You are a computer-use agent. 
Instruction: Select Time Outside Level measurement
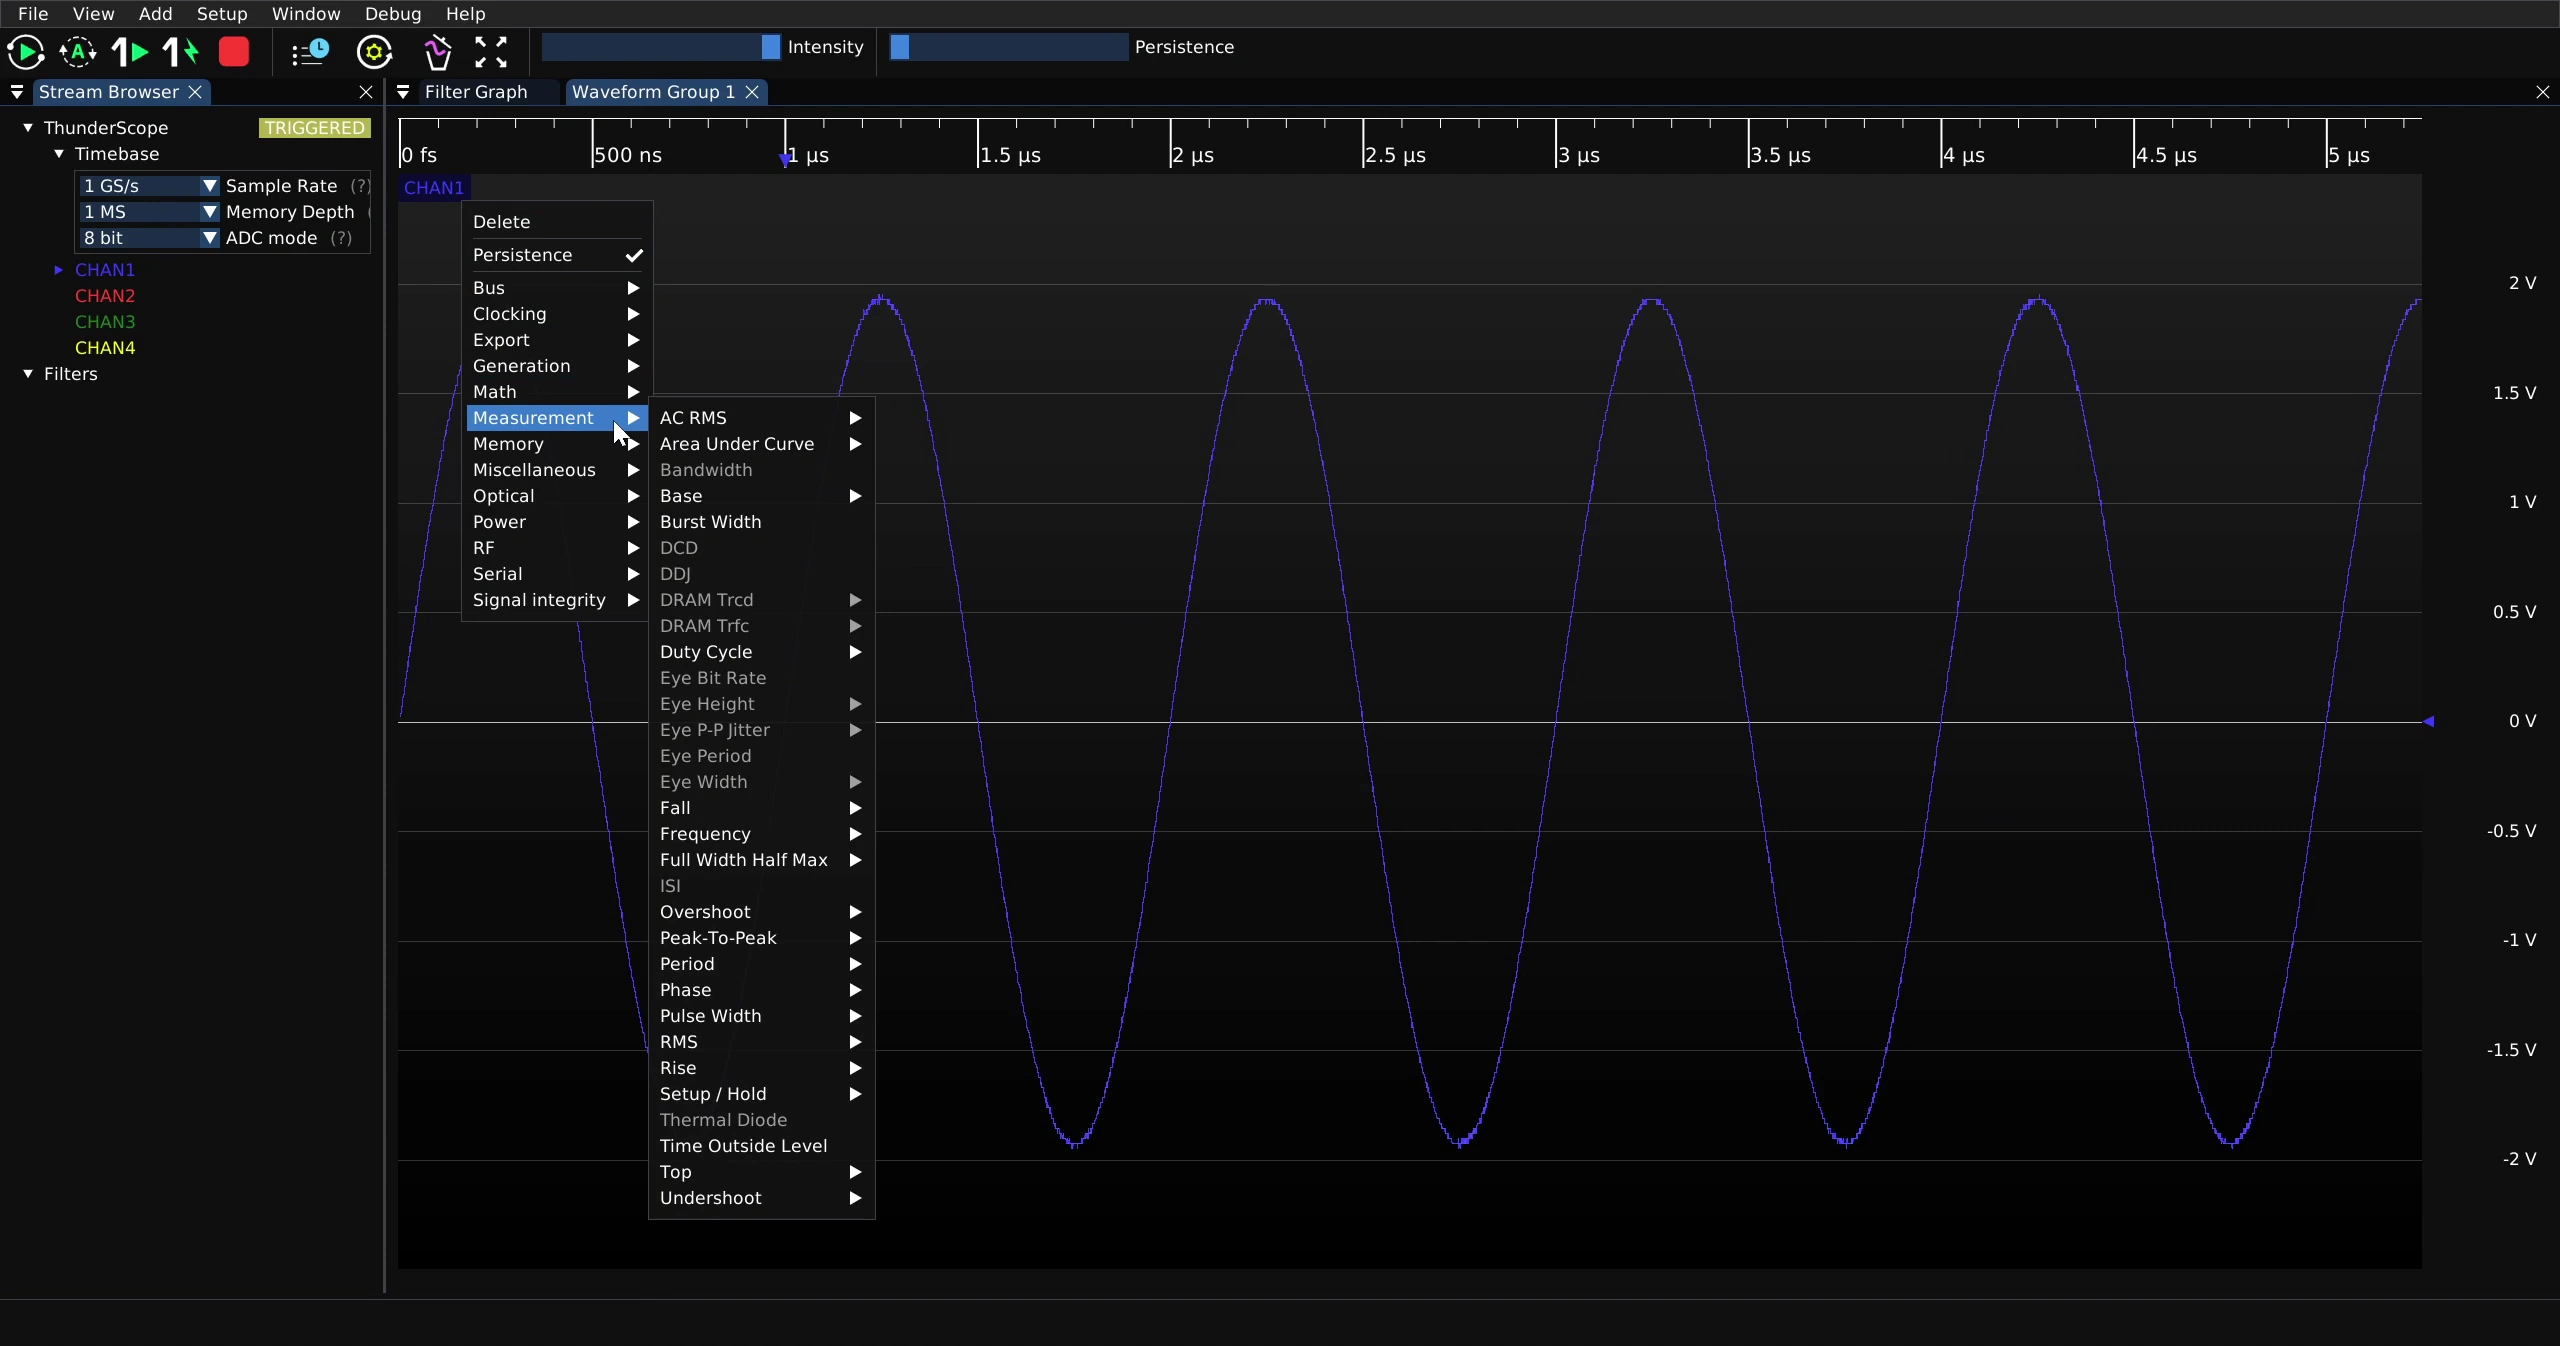click(x=761, y=1146)
